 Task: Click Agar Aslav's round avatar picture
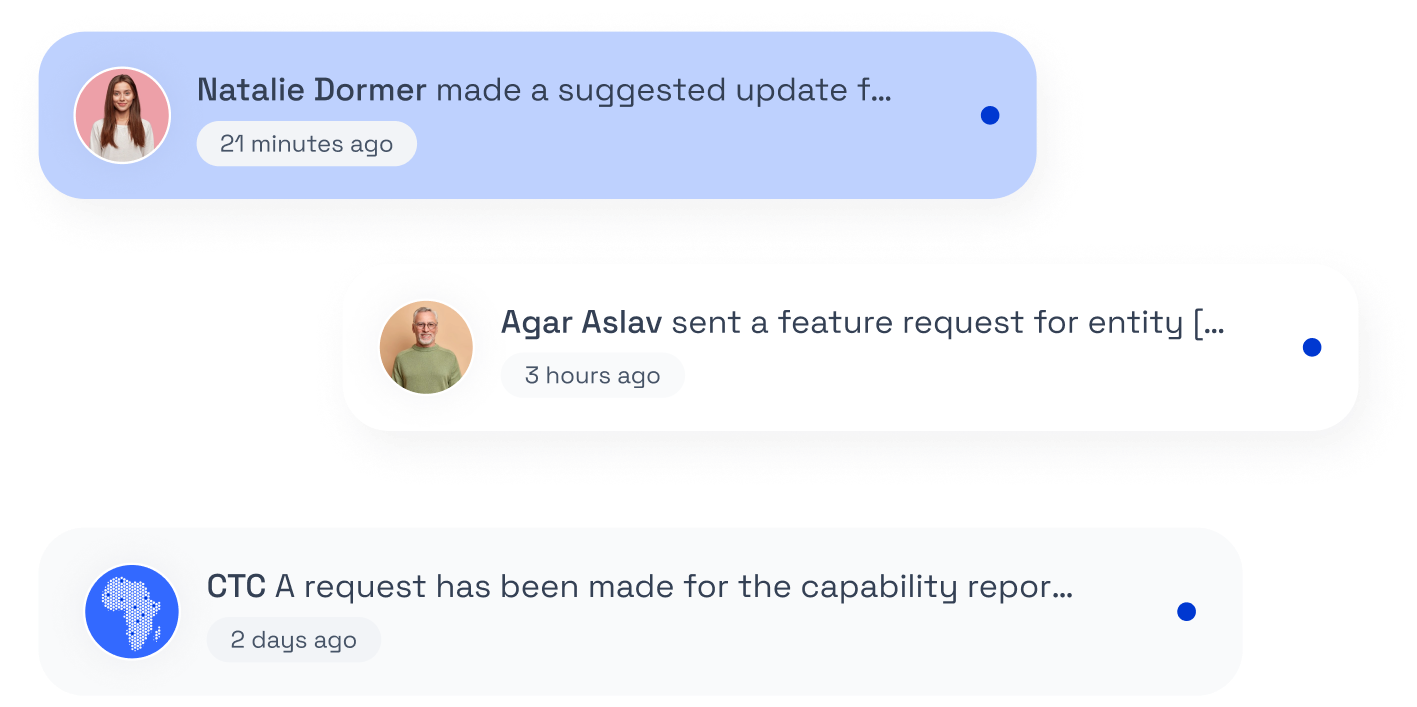(426, 347)
